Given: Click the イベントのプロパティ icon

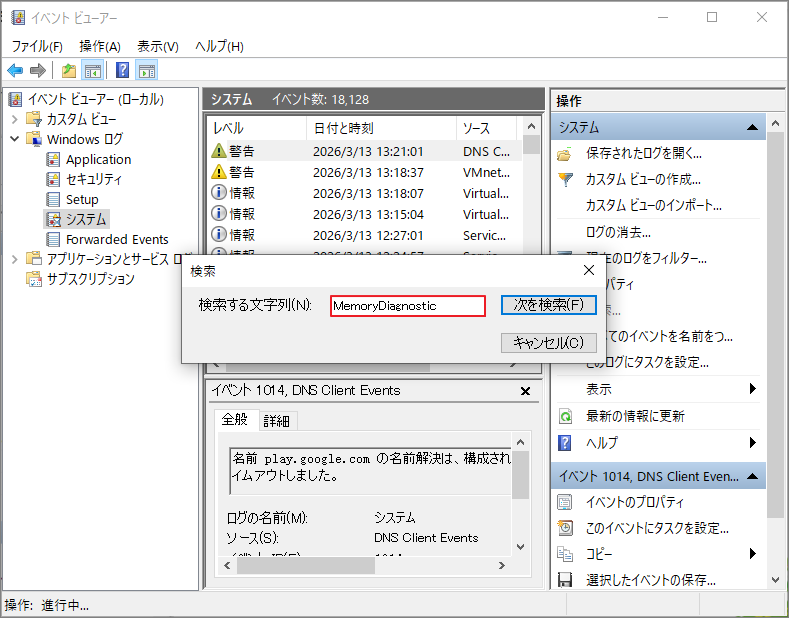Looking at the screenshot, I should click(x=565, y=502).
